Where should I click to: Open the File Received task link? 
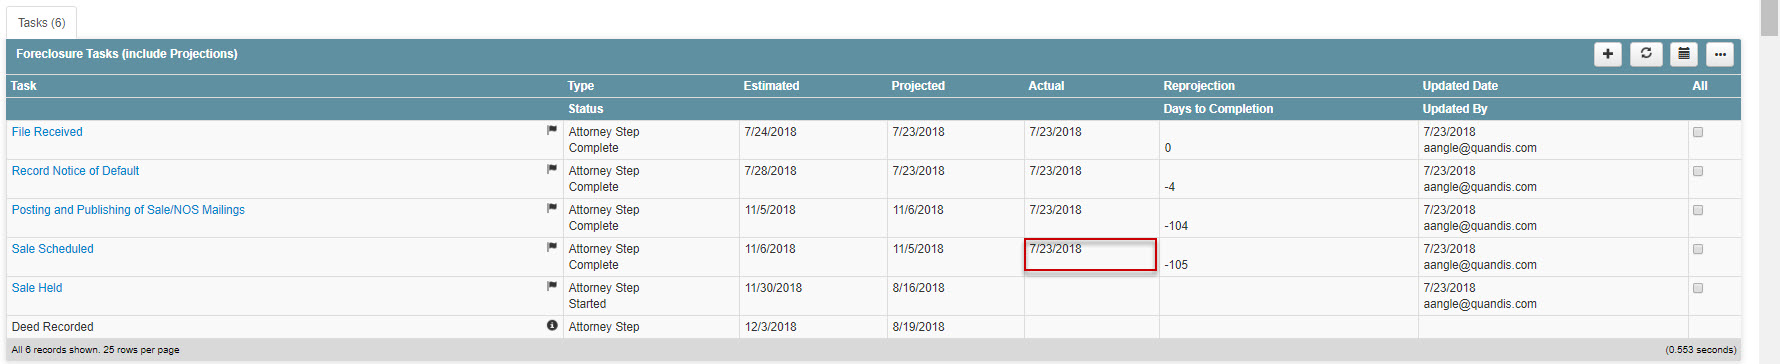click(x=47, y=132)
